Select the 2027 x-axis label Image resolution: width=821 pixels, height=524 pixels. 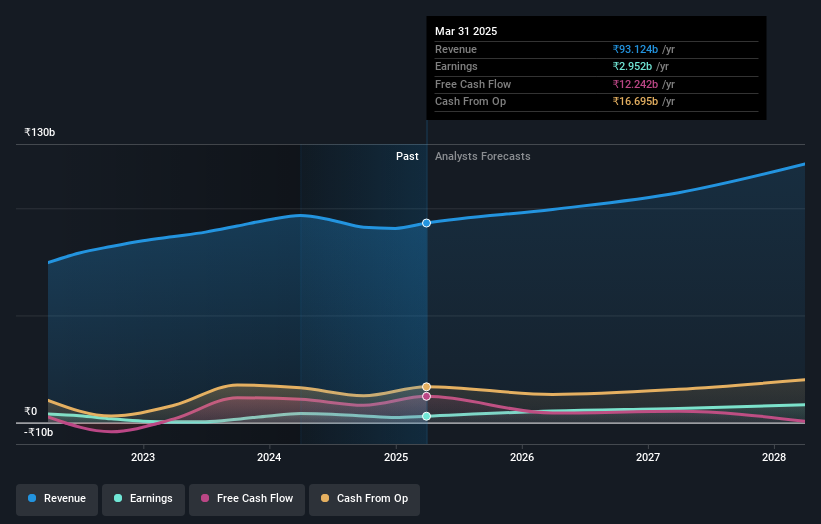(648, 457)
